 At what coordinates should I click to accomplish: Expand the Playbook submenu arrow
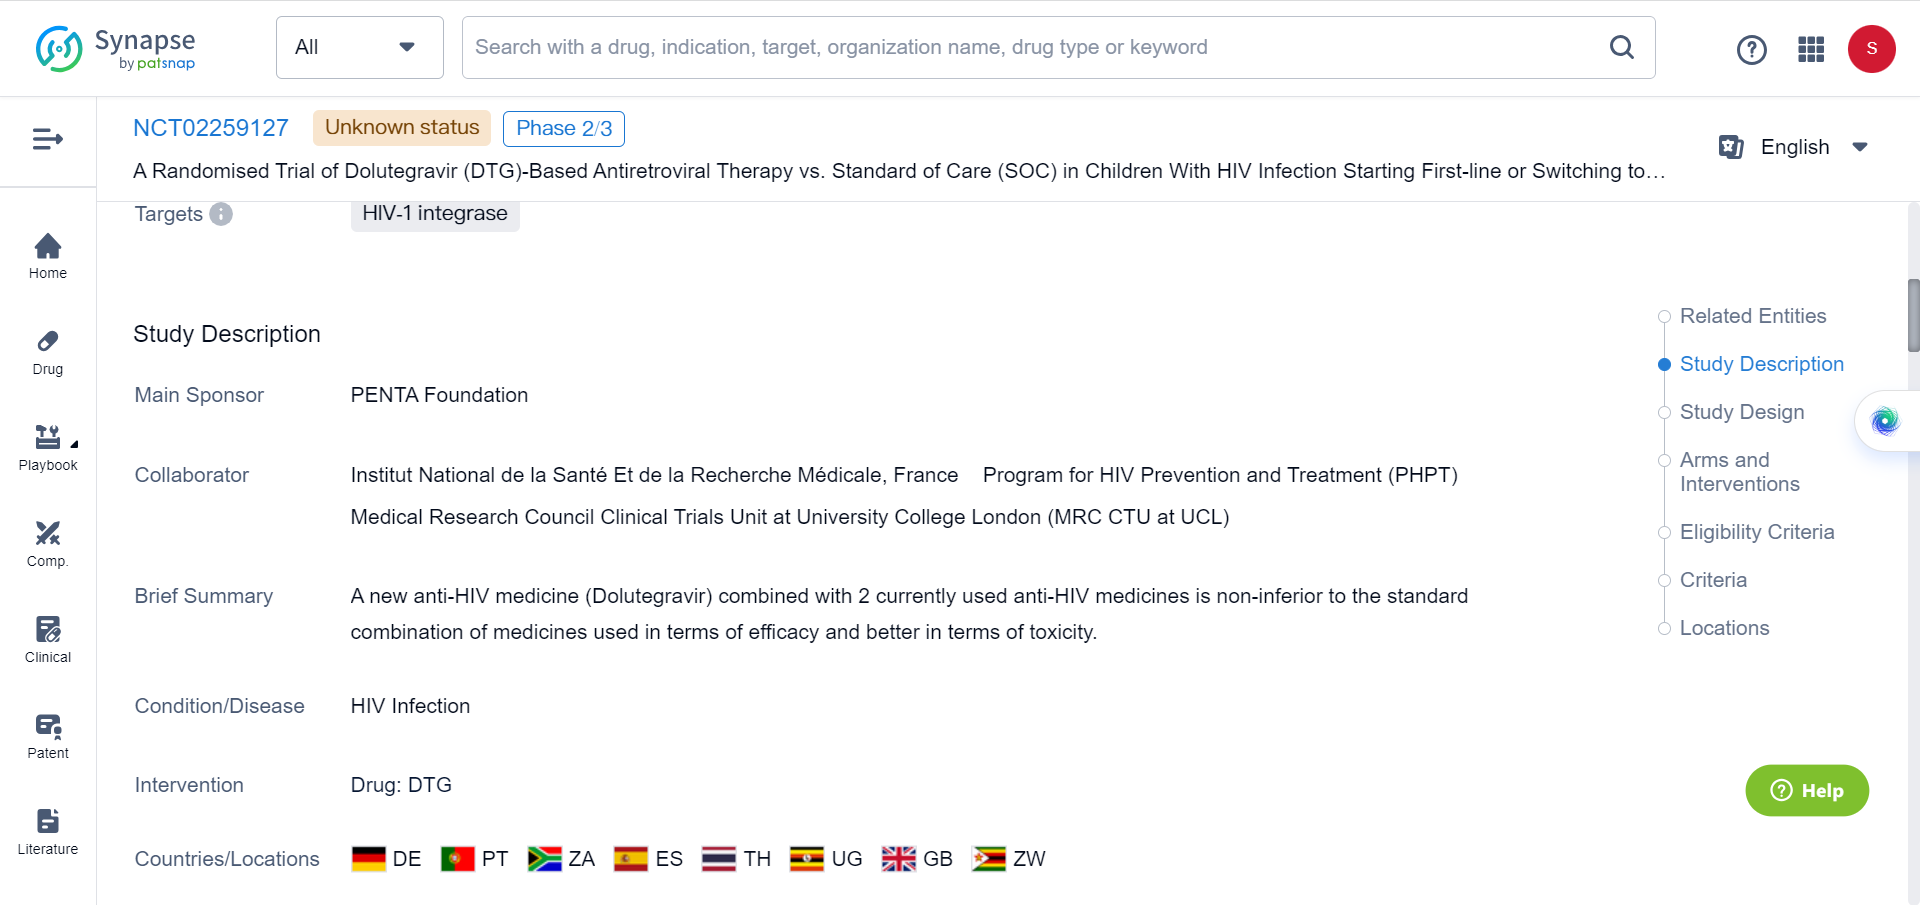(74, 444)
